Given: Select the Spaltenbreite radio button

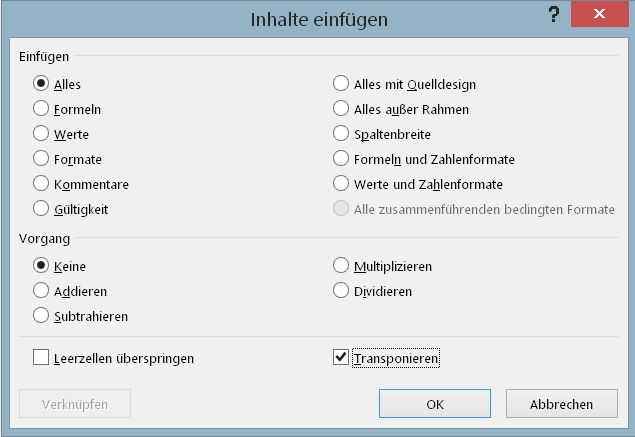Looking at the screenshot, I should click(x=341, y=133).
